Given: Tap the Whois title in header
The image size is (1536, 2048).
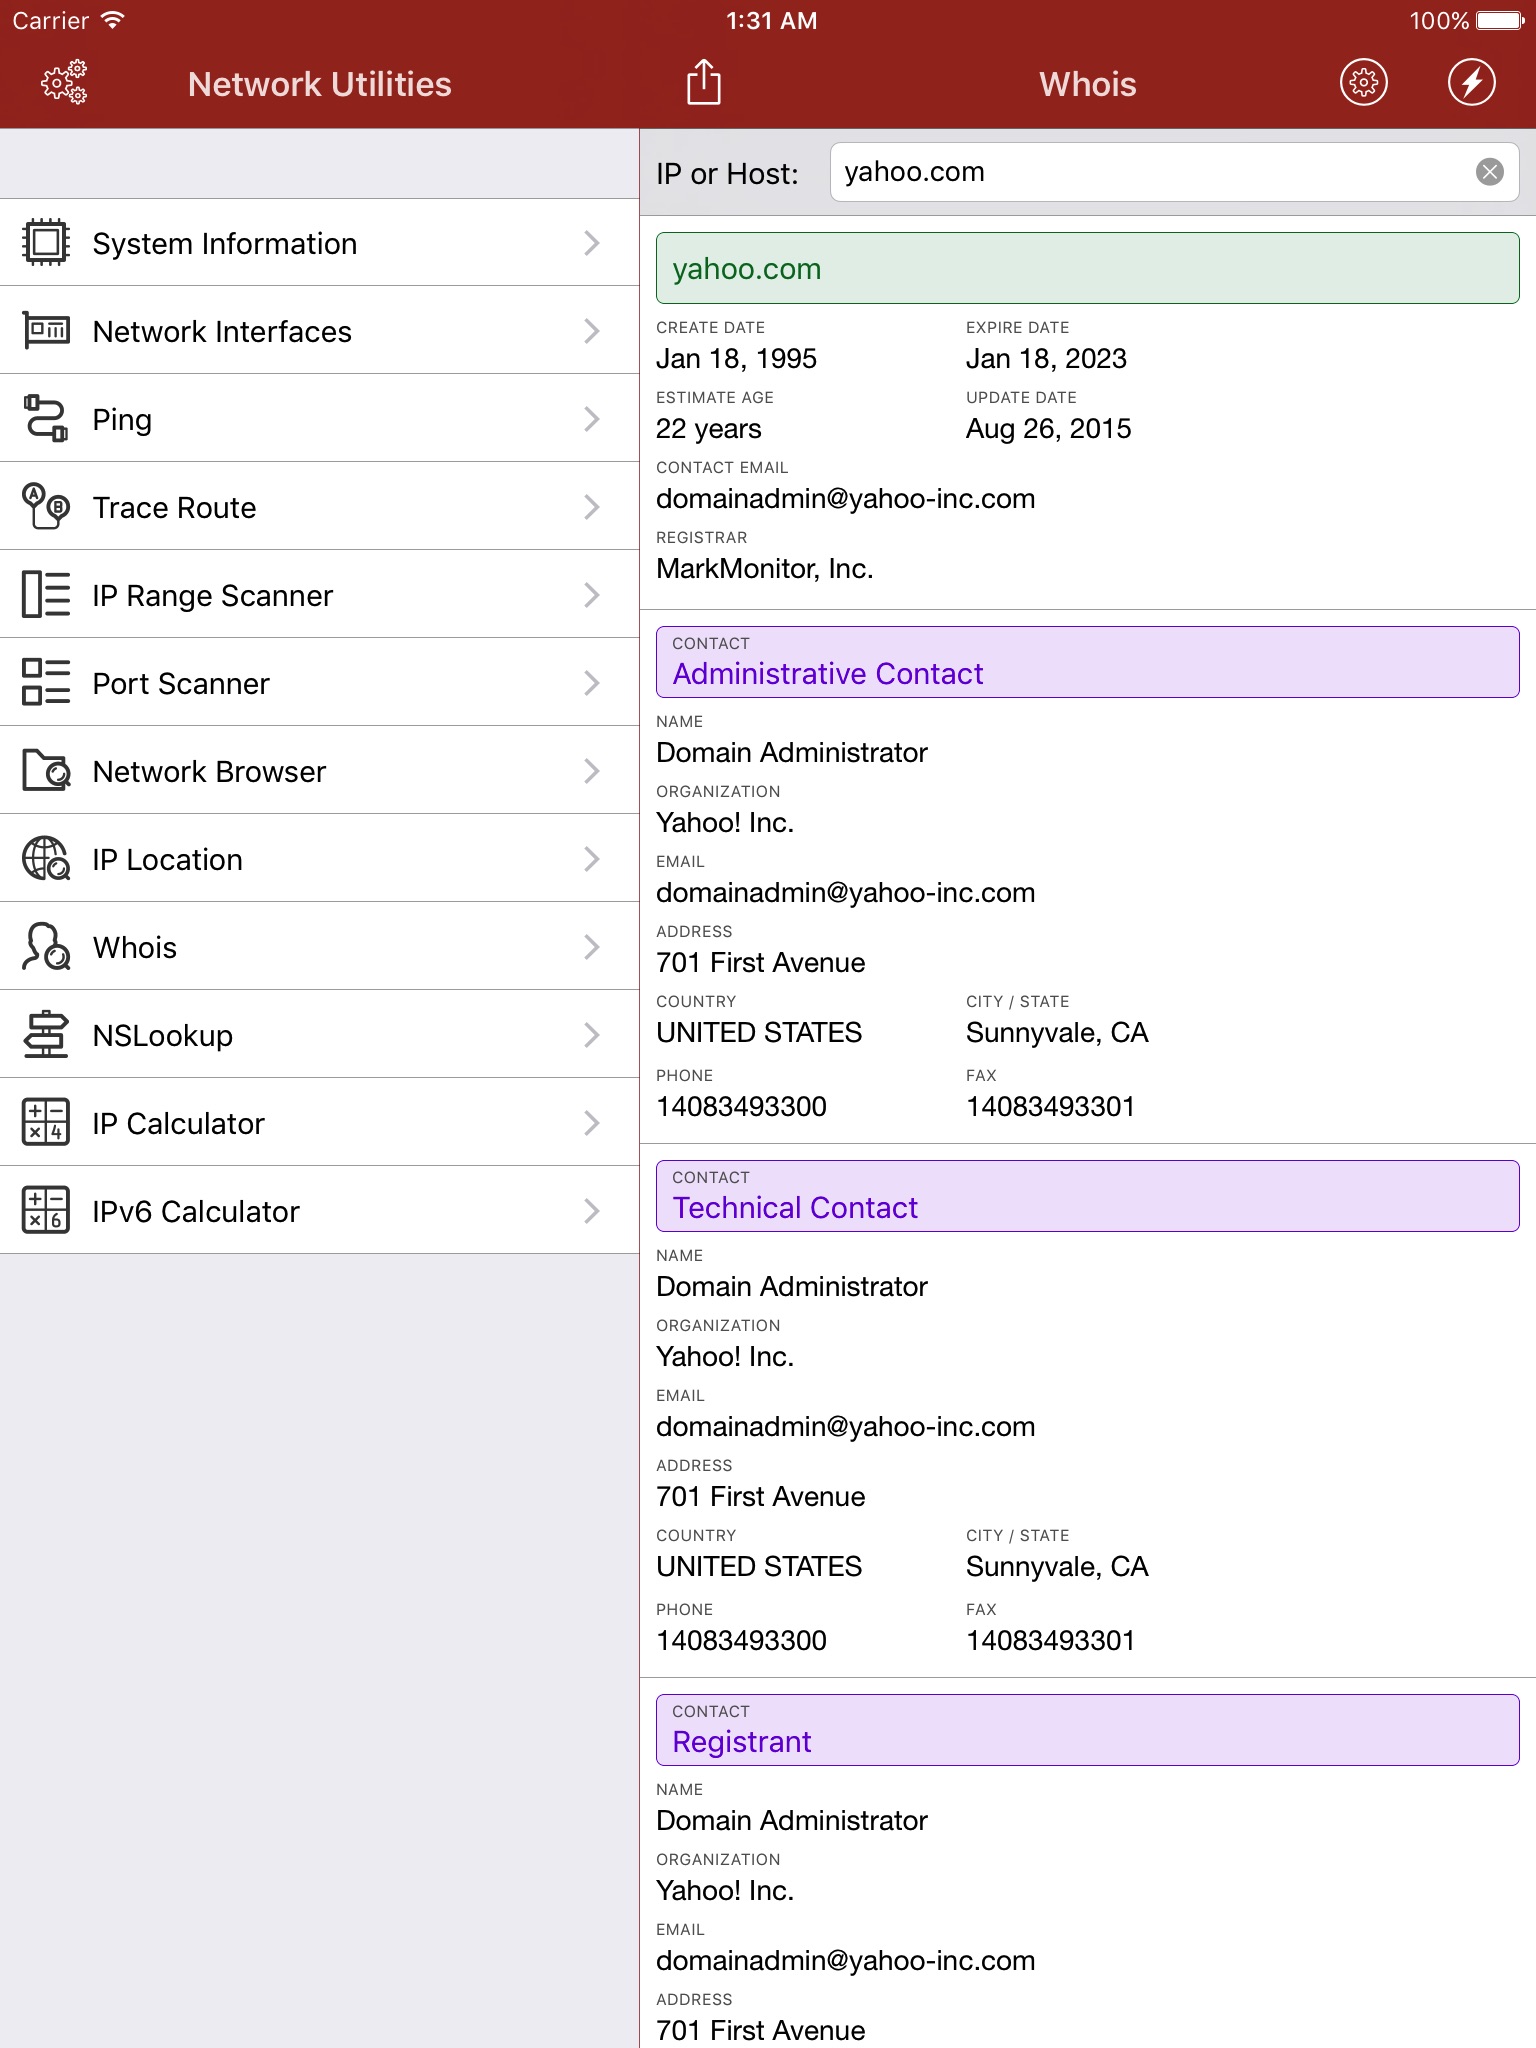Looking at the screenshot, I should tap(1088, 84).
